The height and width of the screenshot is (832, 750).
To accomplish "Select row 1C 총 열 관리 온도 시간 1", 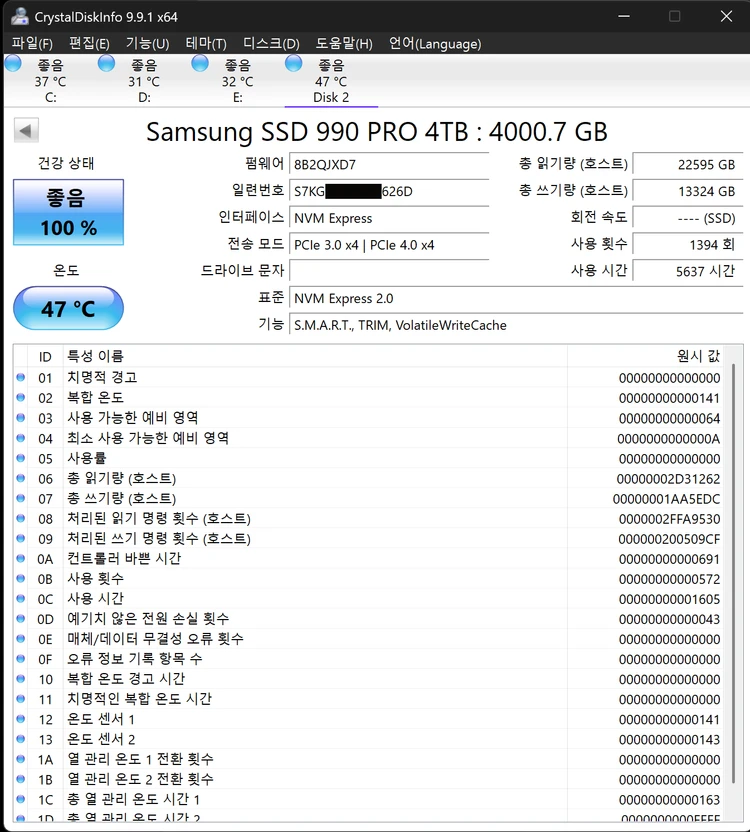I will pyautogui.click(x=370, y=800).
